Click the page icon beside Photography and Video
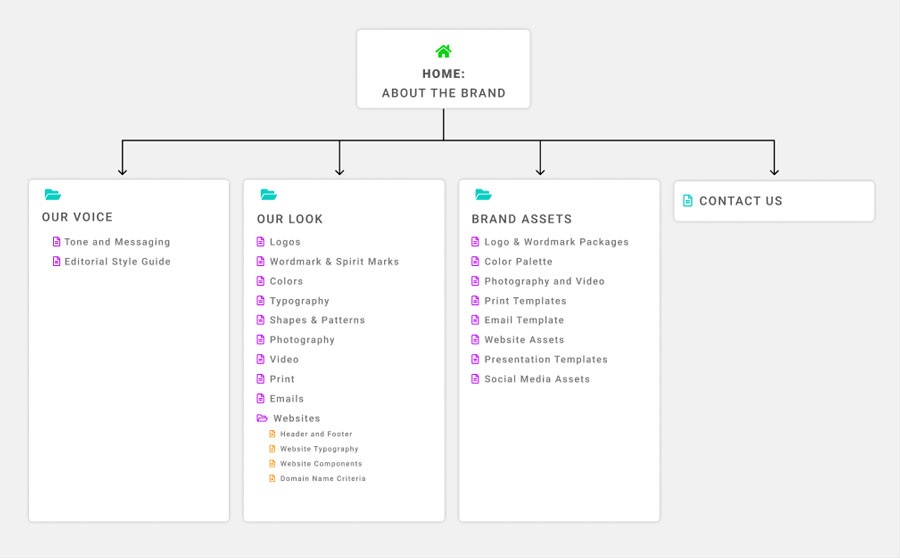 tap(475, 281)
